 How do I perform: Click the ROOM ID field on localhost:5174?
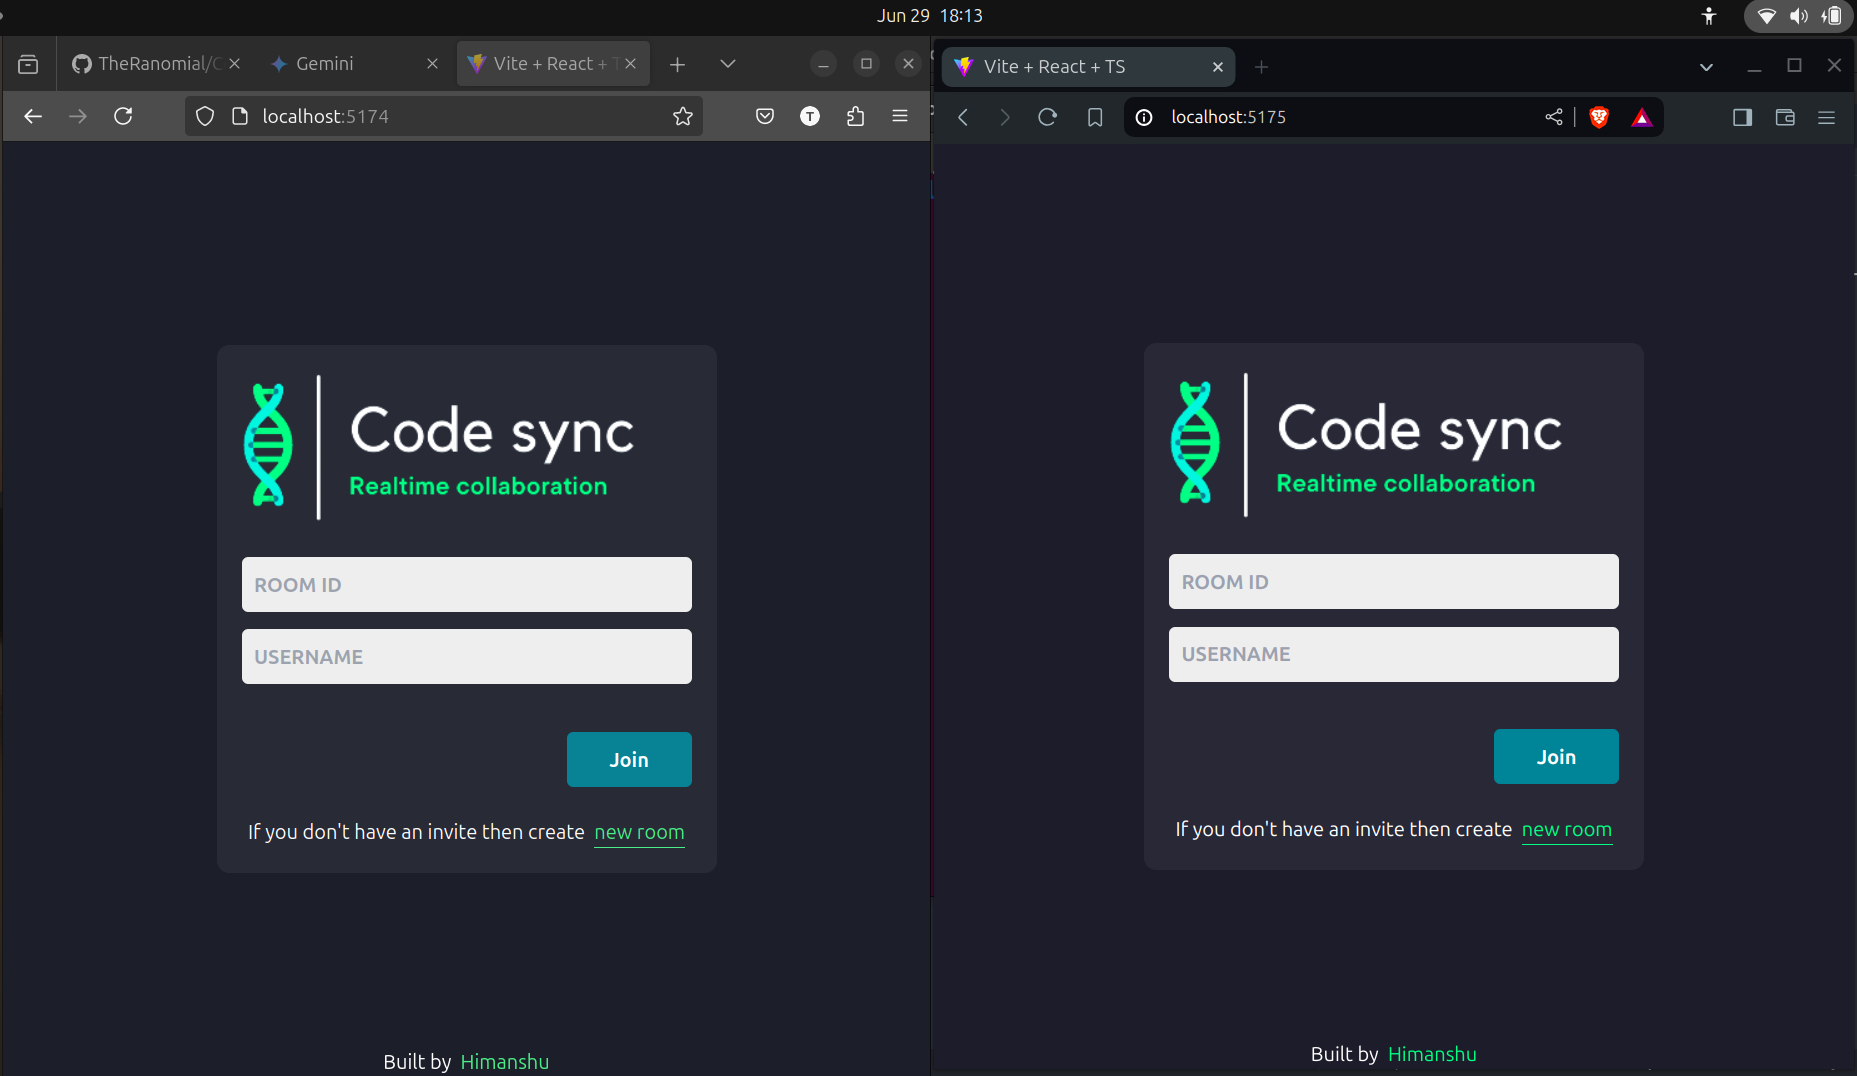tap(467, 585)
